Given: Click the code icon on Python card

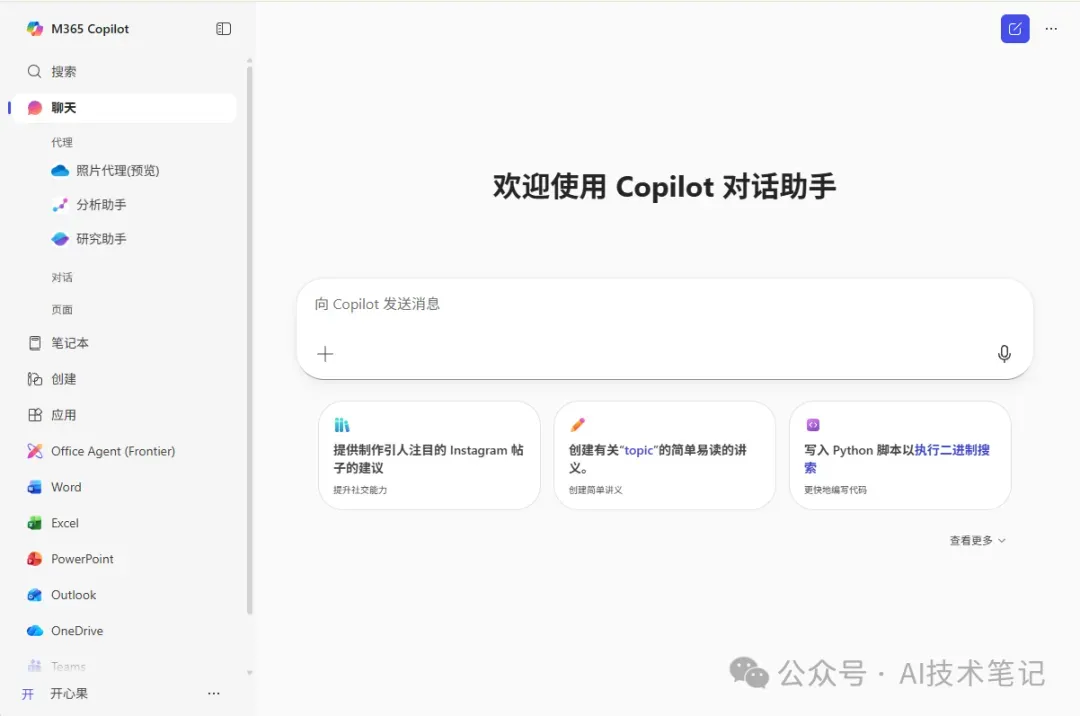Looking at the screenshot, I should (x=813, y=425).
